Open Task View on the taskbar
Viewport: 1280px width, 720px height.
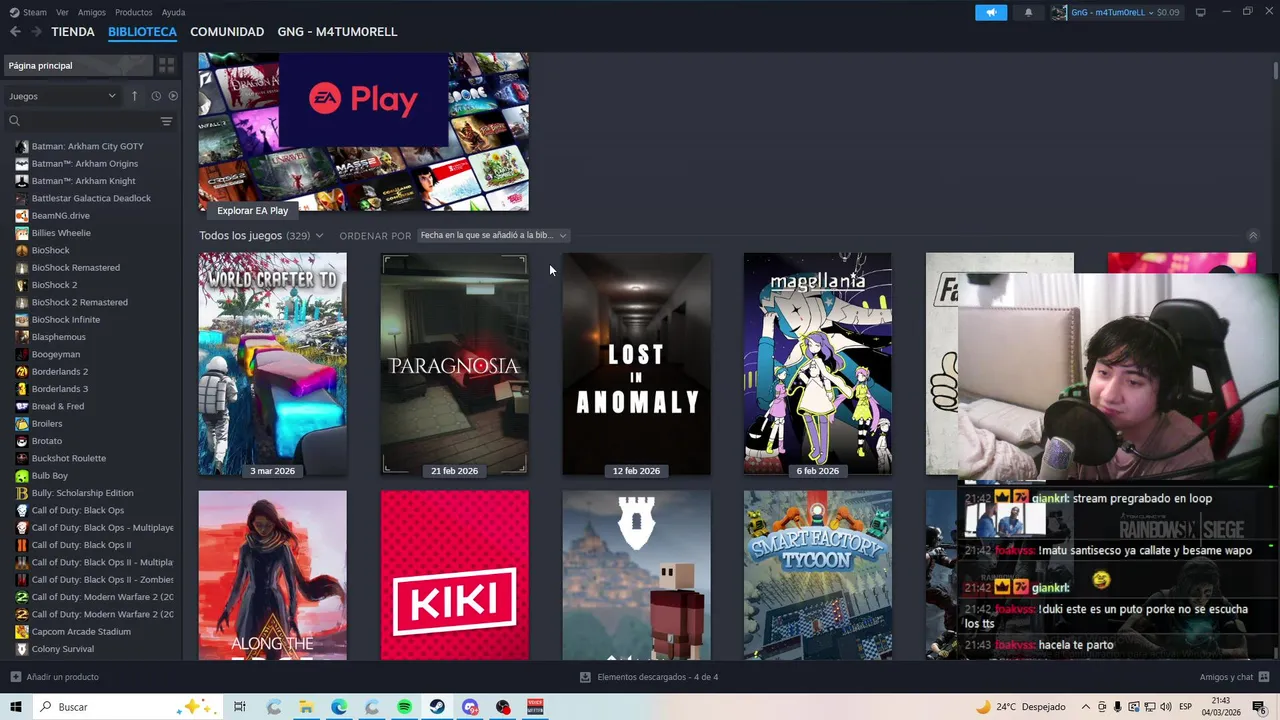point(240,707)
